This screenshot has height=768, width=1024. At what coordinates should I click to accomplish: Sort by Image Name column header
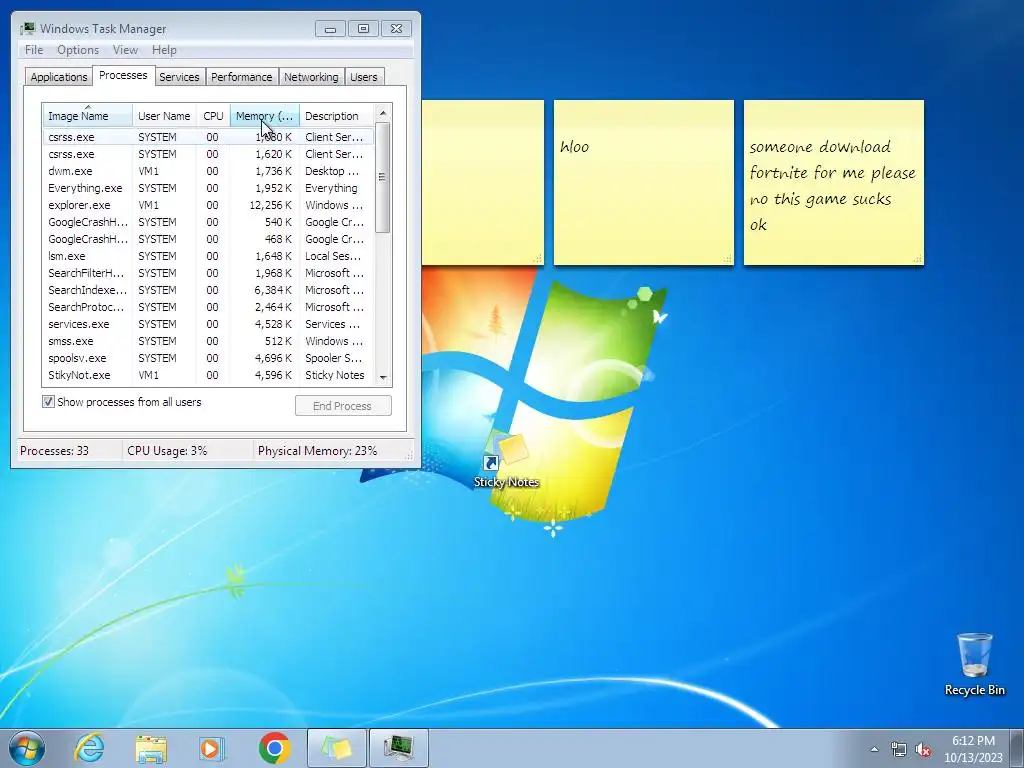click(x=88, y=116)
